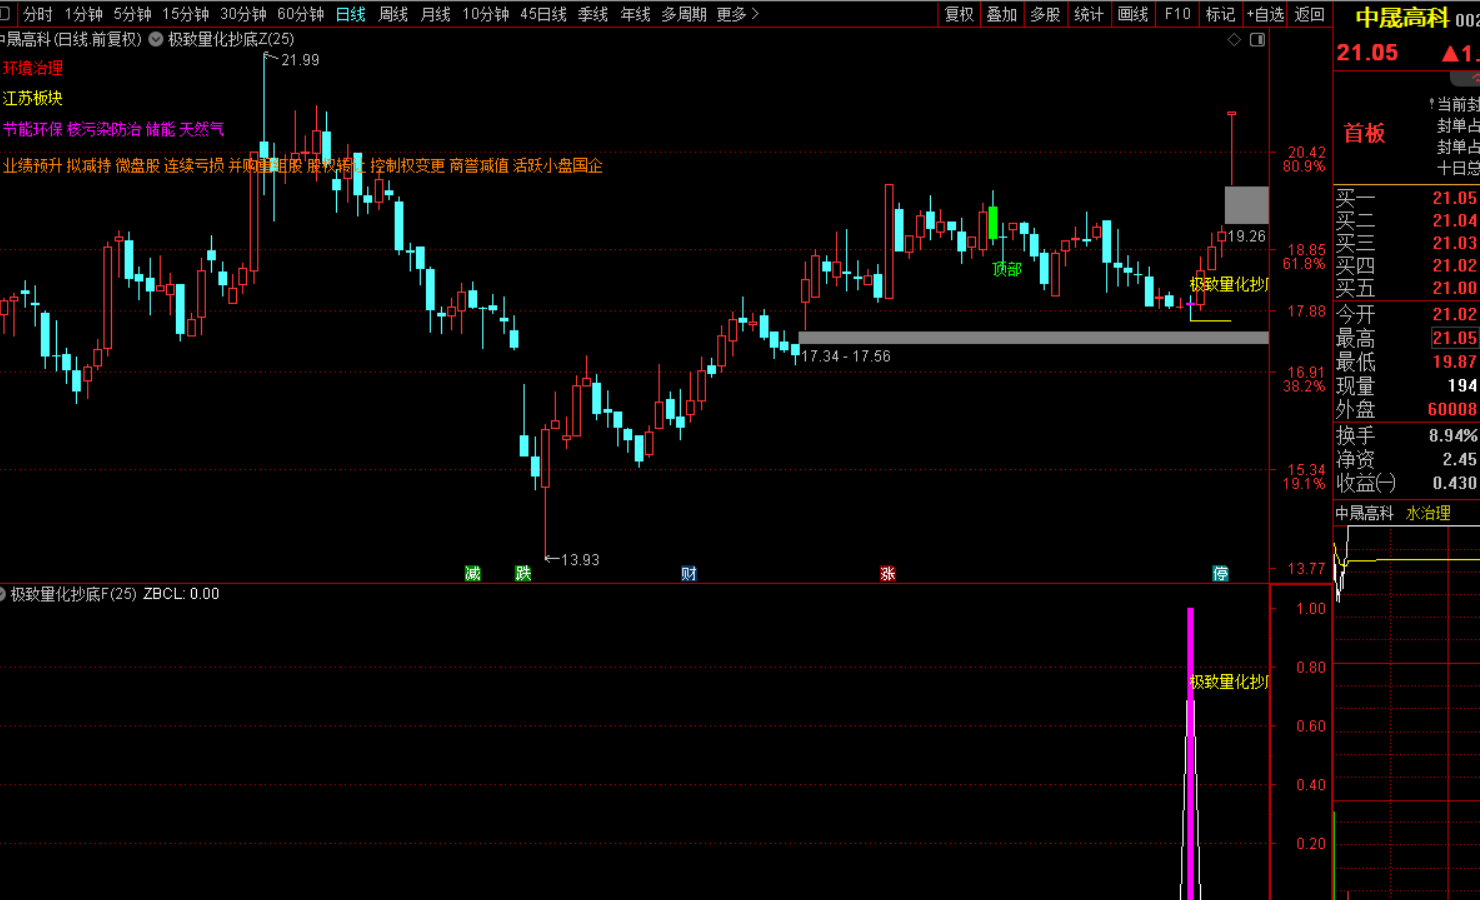Open the 极致量化抄底F(25) sub-indicator settings icon
The width and height of the screenshot is (1480, 900).
coord(3,594)
